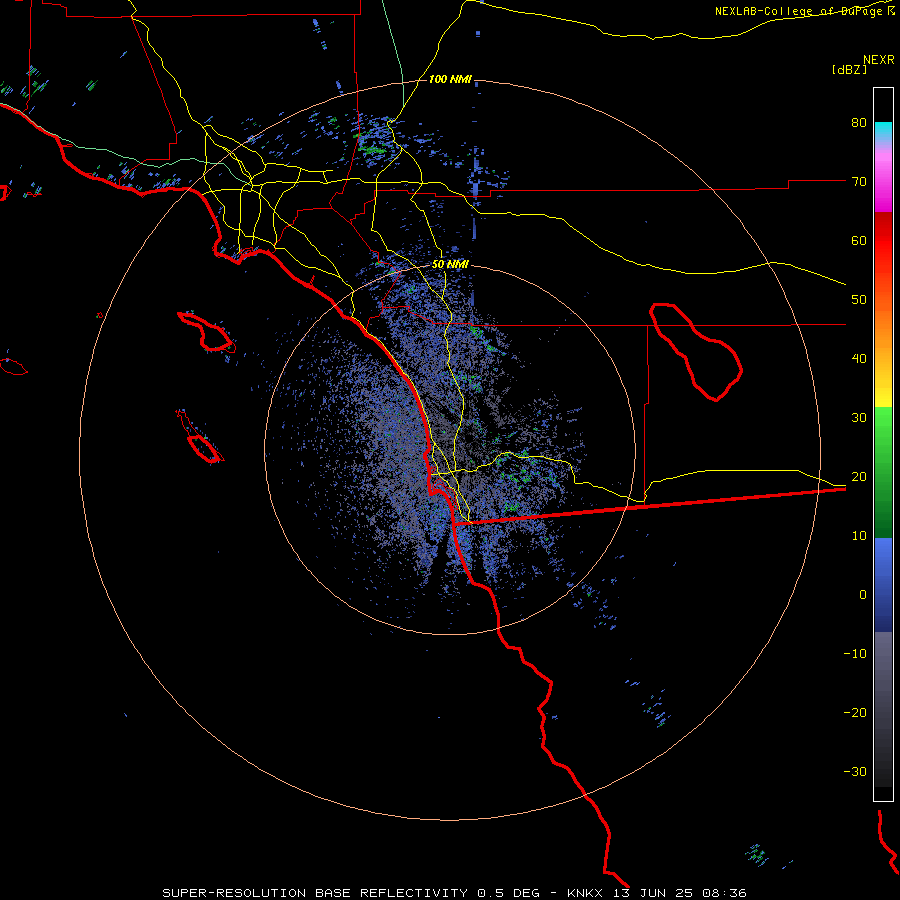
Task: Select the -30 value on the dBZ scale
Action: click(x=855, y=771)
